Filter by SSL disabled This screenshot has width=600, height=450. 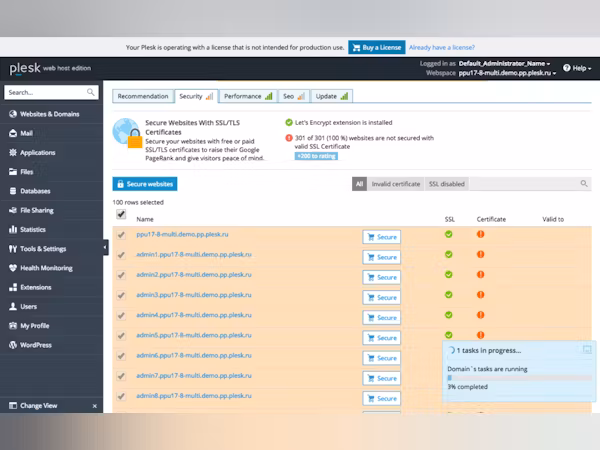click(x=447, y=184)
